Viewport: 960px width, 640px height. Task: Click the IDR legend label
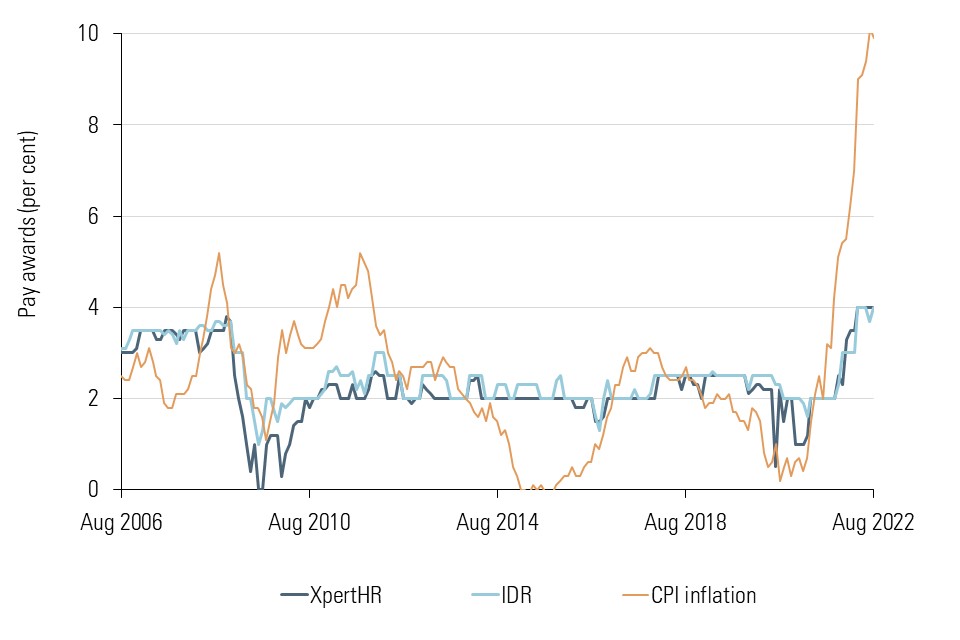tap(516, 595)
